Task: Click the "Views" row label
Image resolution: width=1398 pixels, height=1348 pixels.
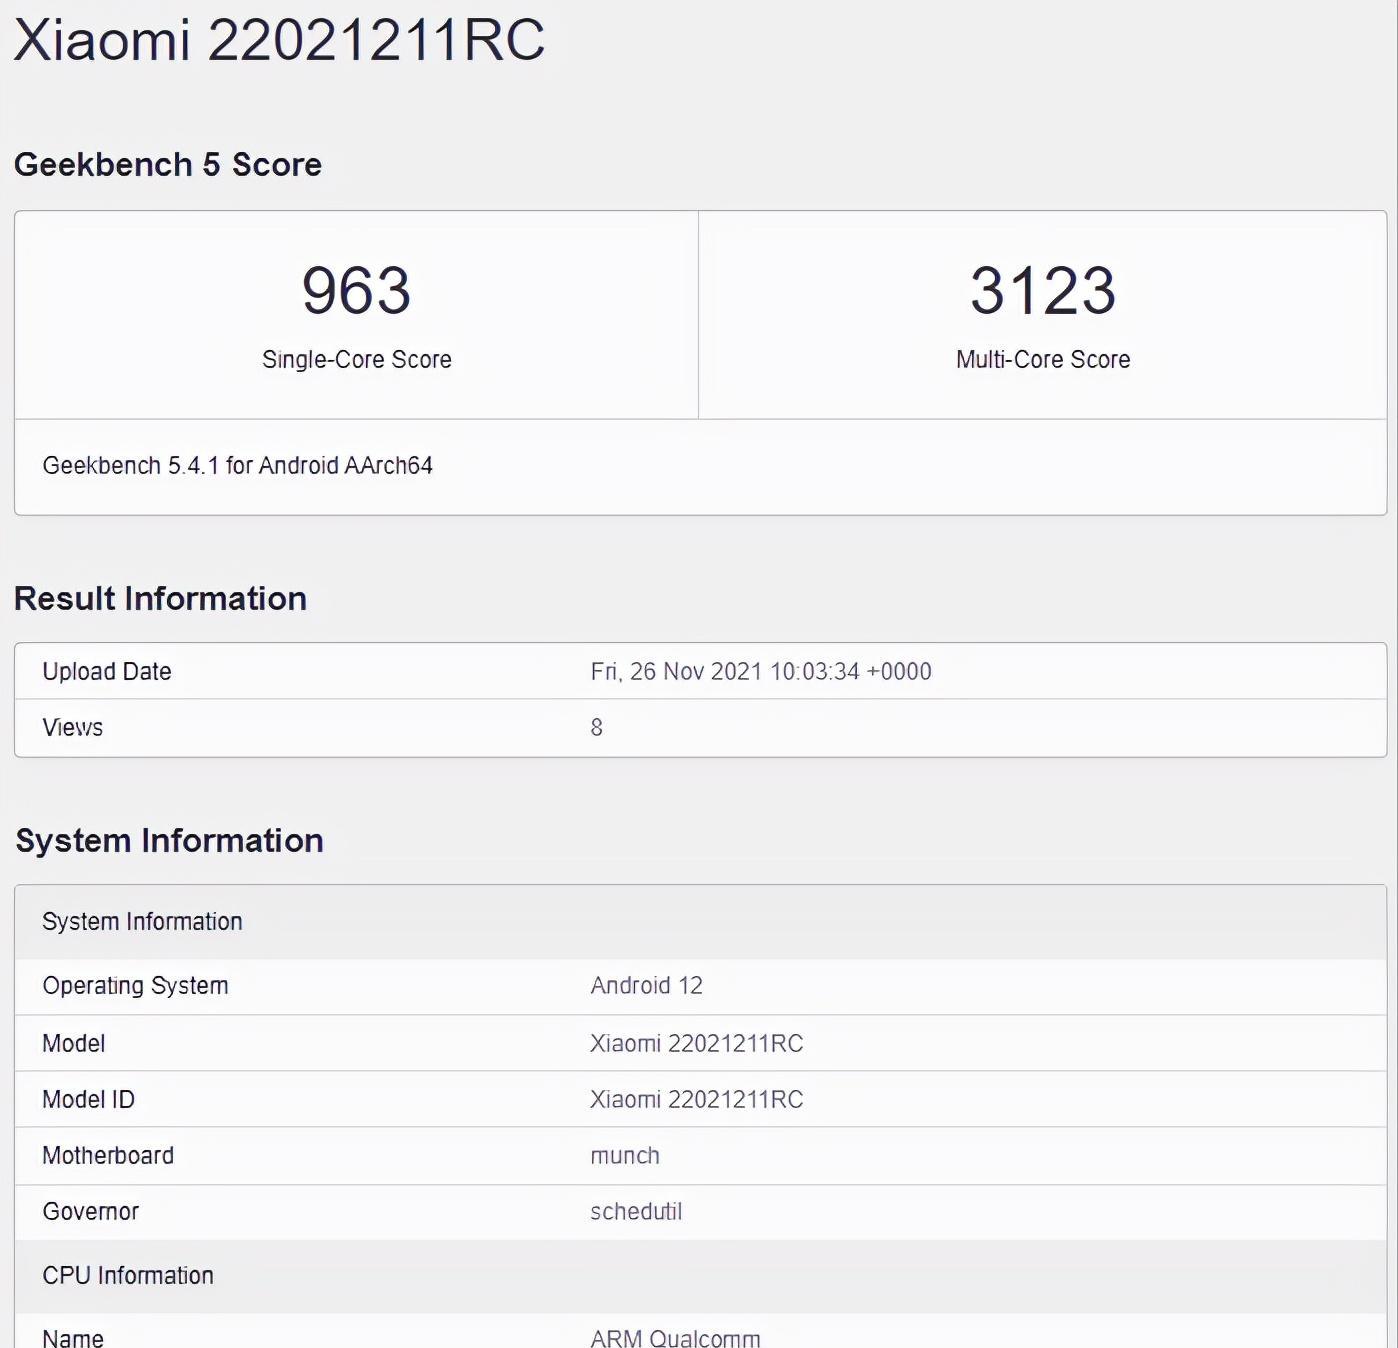Action: pyautogui.click(x=73, y=727)
